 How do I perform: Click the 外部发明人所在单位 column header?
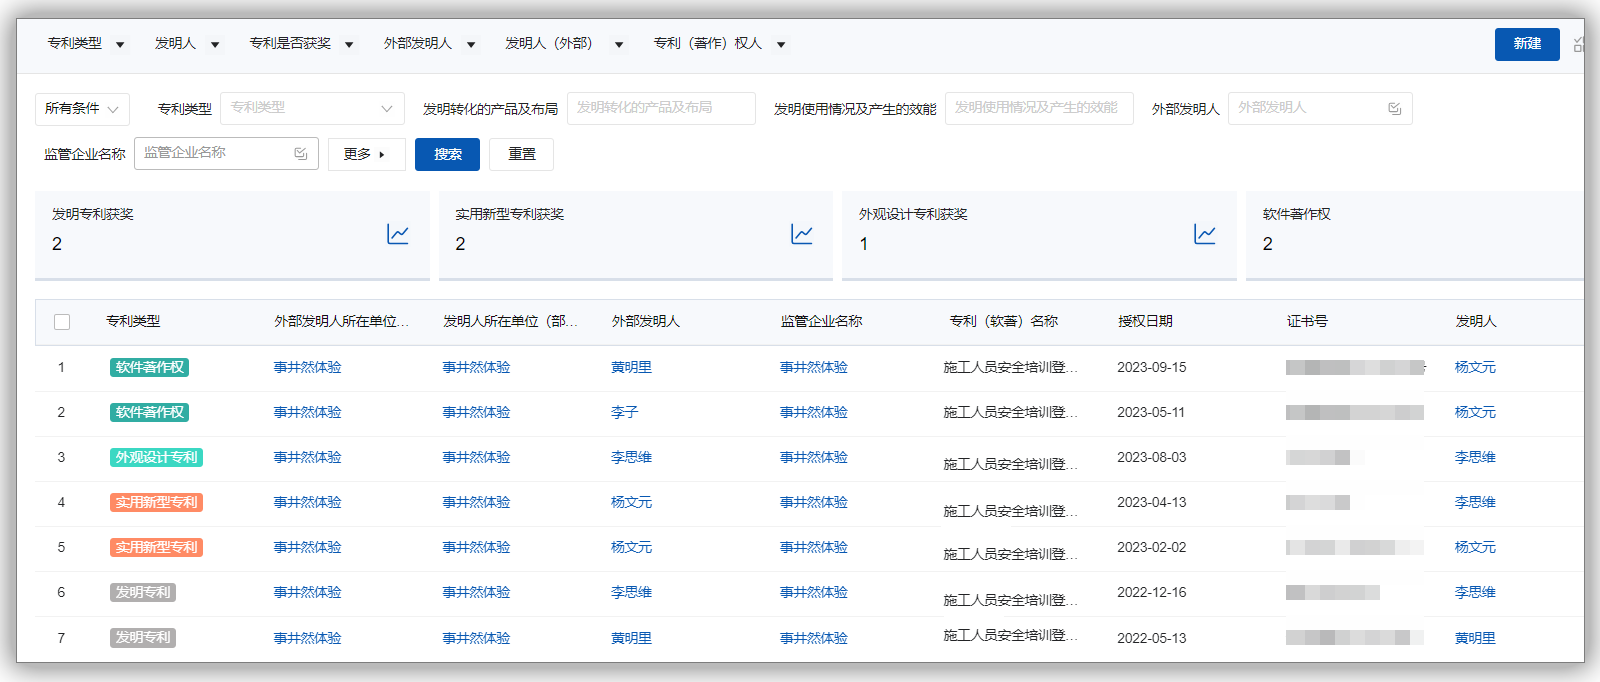click(x=342, y=322)
